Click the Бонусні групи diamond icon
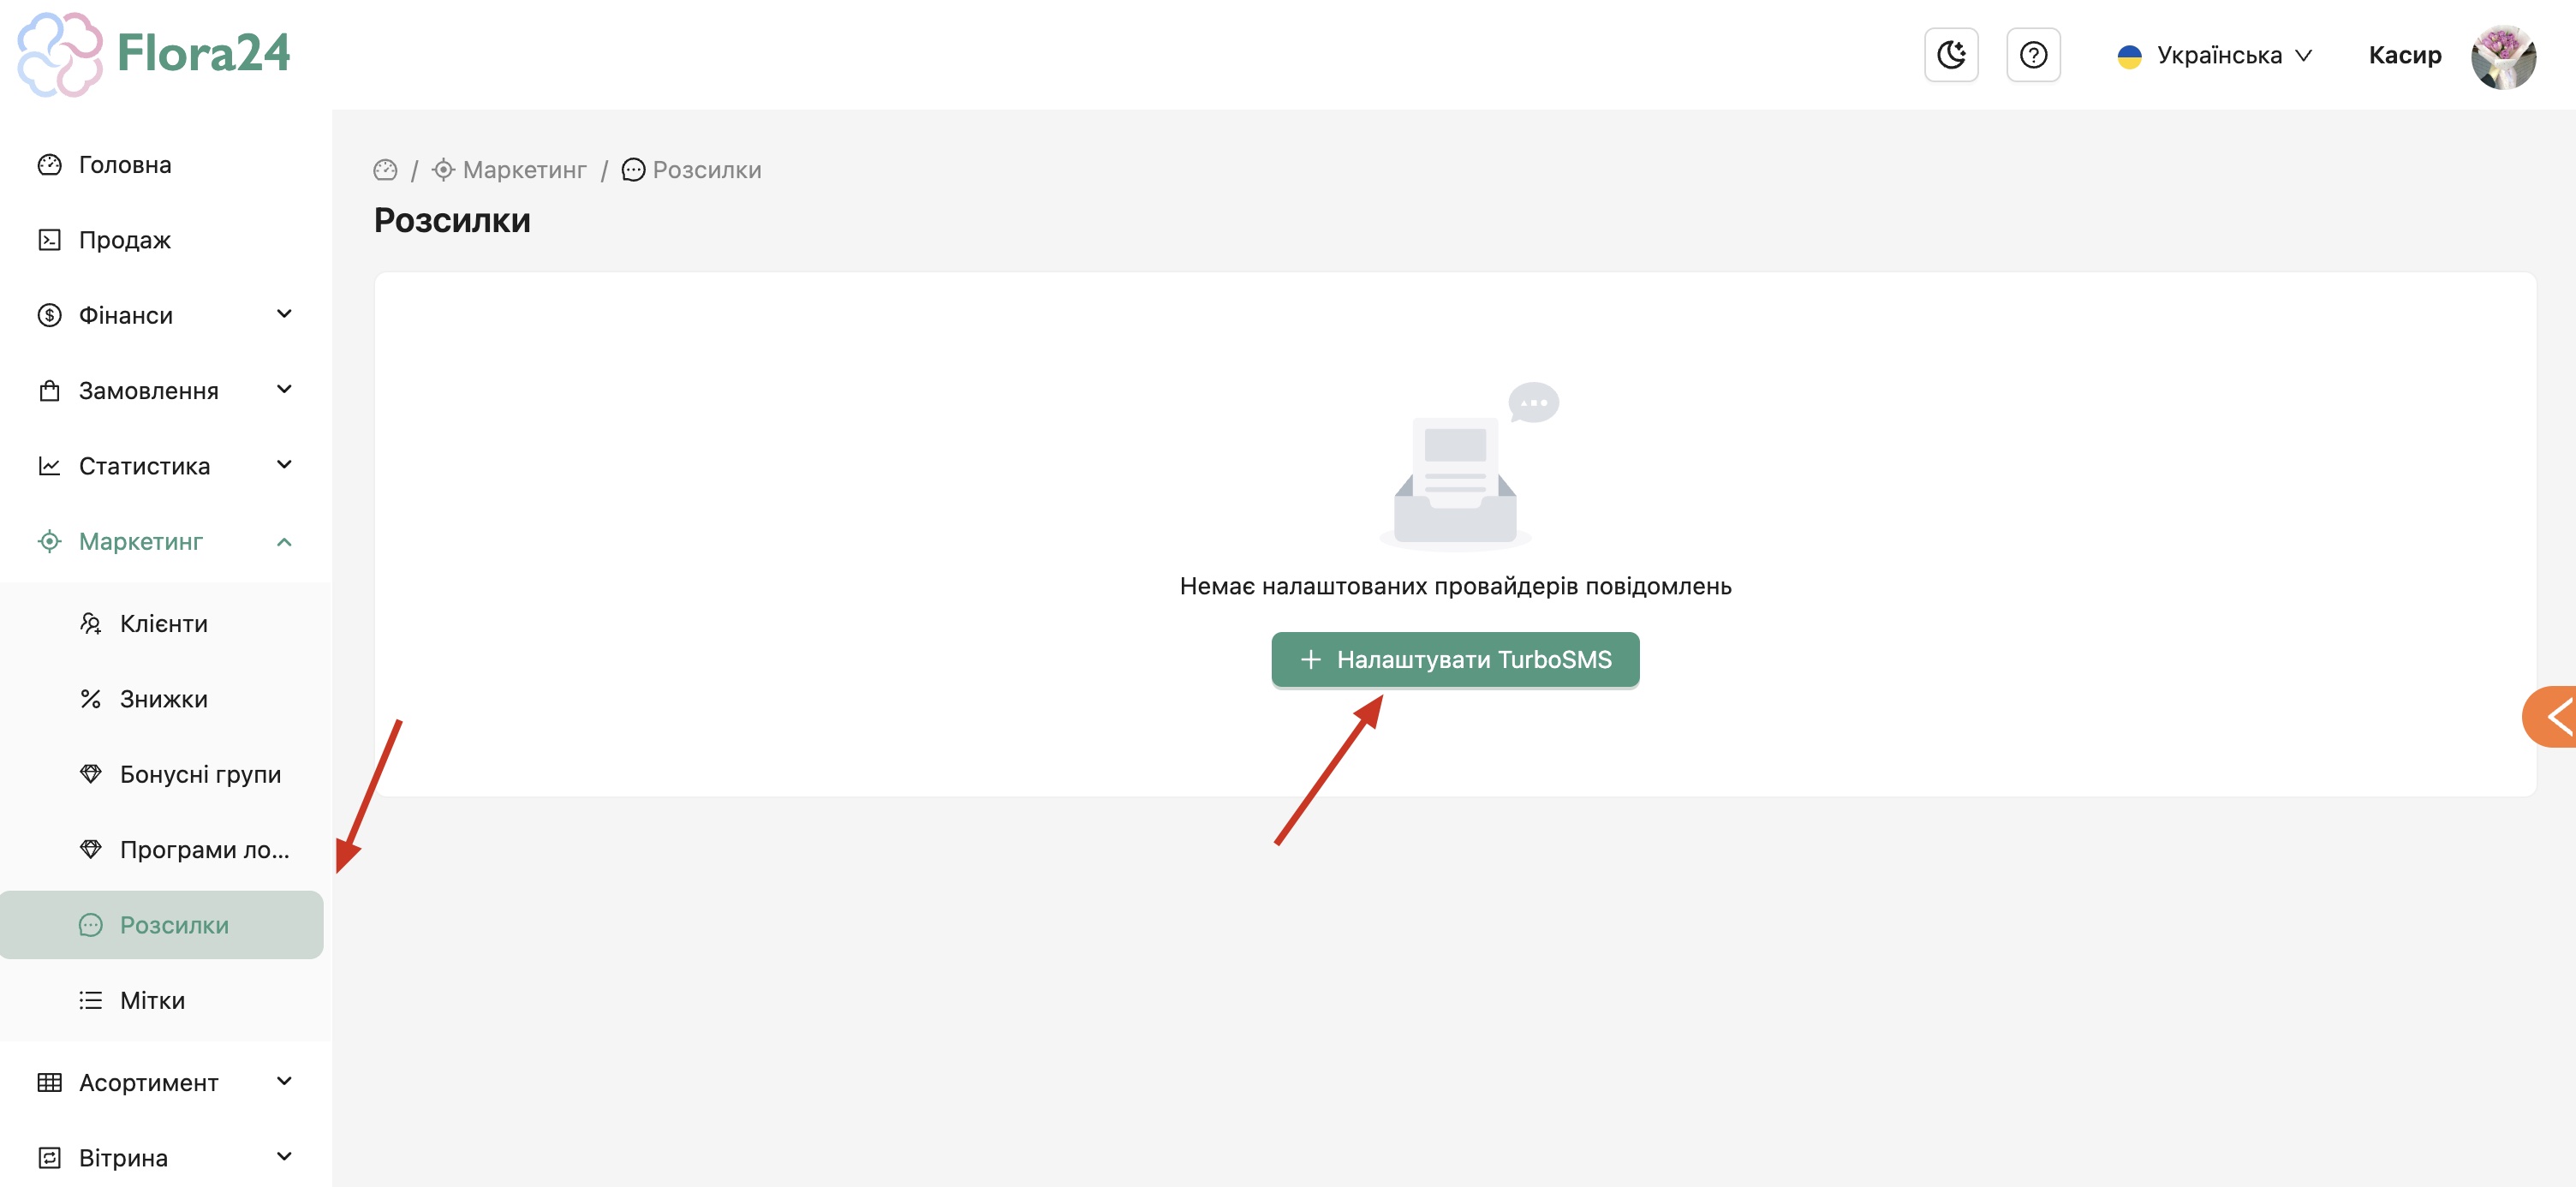The height and width of the screenshot is (1187, 2576). 90,774
